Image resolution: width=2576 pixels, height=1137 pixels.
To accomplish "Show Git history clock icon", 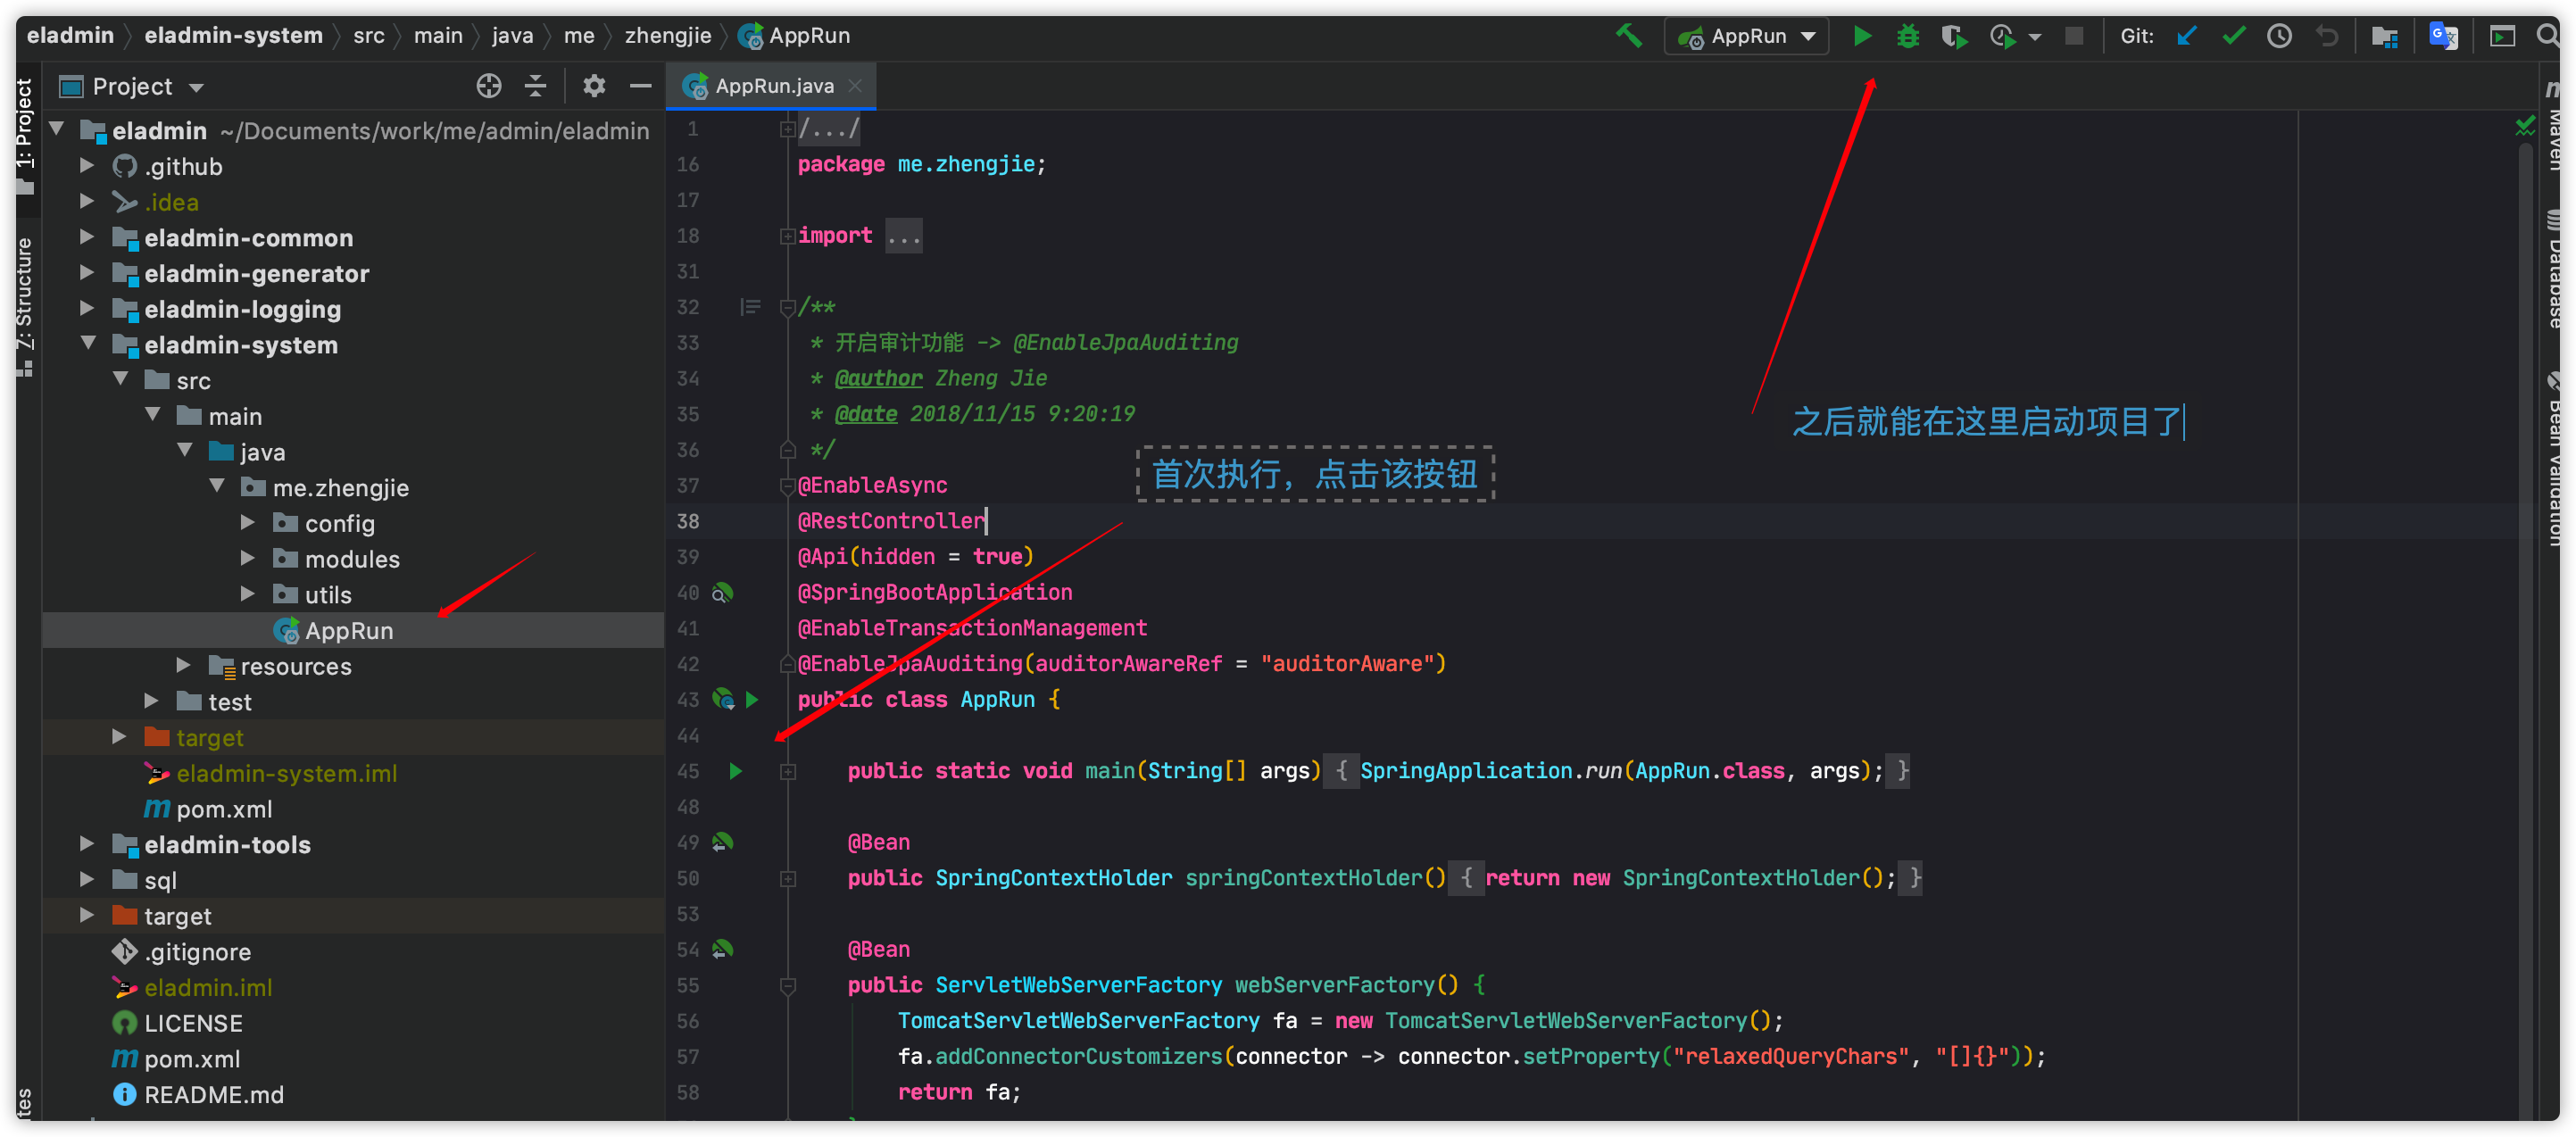I will 2279,36.
